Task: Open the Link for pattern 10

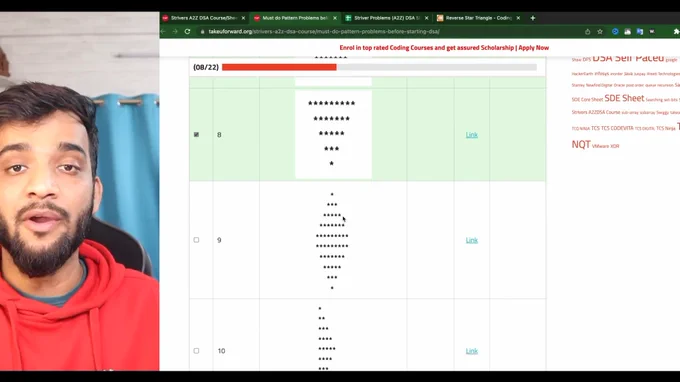Action: tap(472, 351)
